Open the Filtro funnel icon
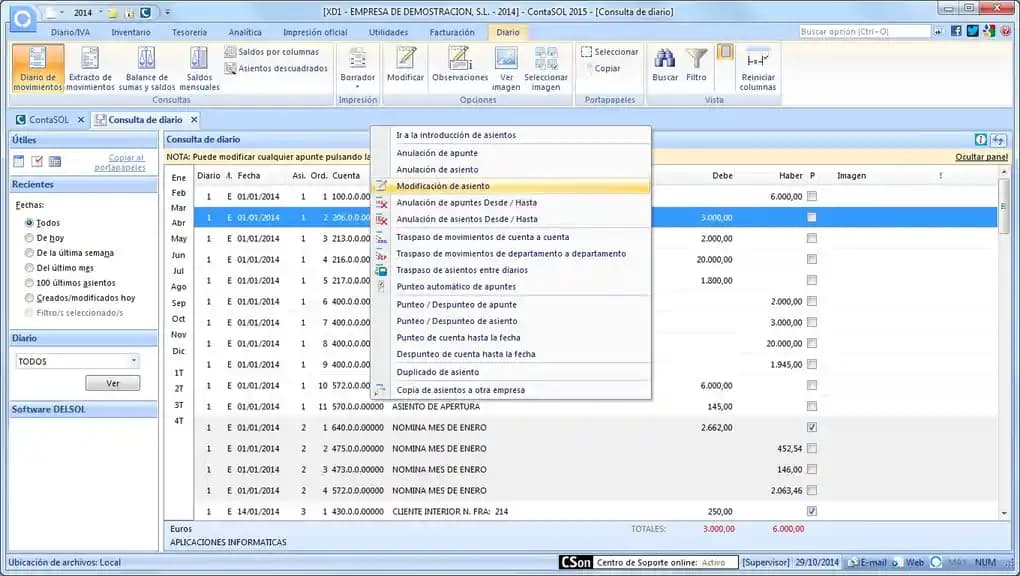Viewport: 1020px width, 576px height. (696, 58)
